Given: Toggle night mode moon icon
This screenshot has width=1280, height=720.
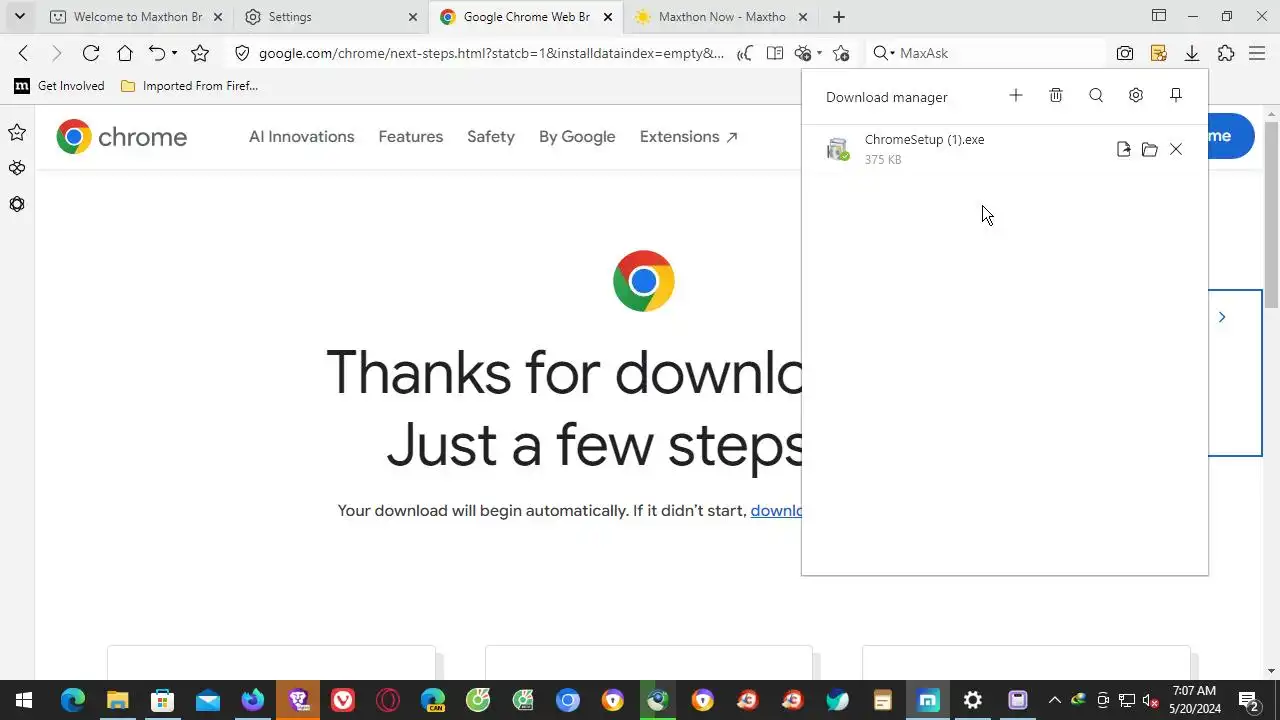Looking at the screenshot, I should pos(744,53).
